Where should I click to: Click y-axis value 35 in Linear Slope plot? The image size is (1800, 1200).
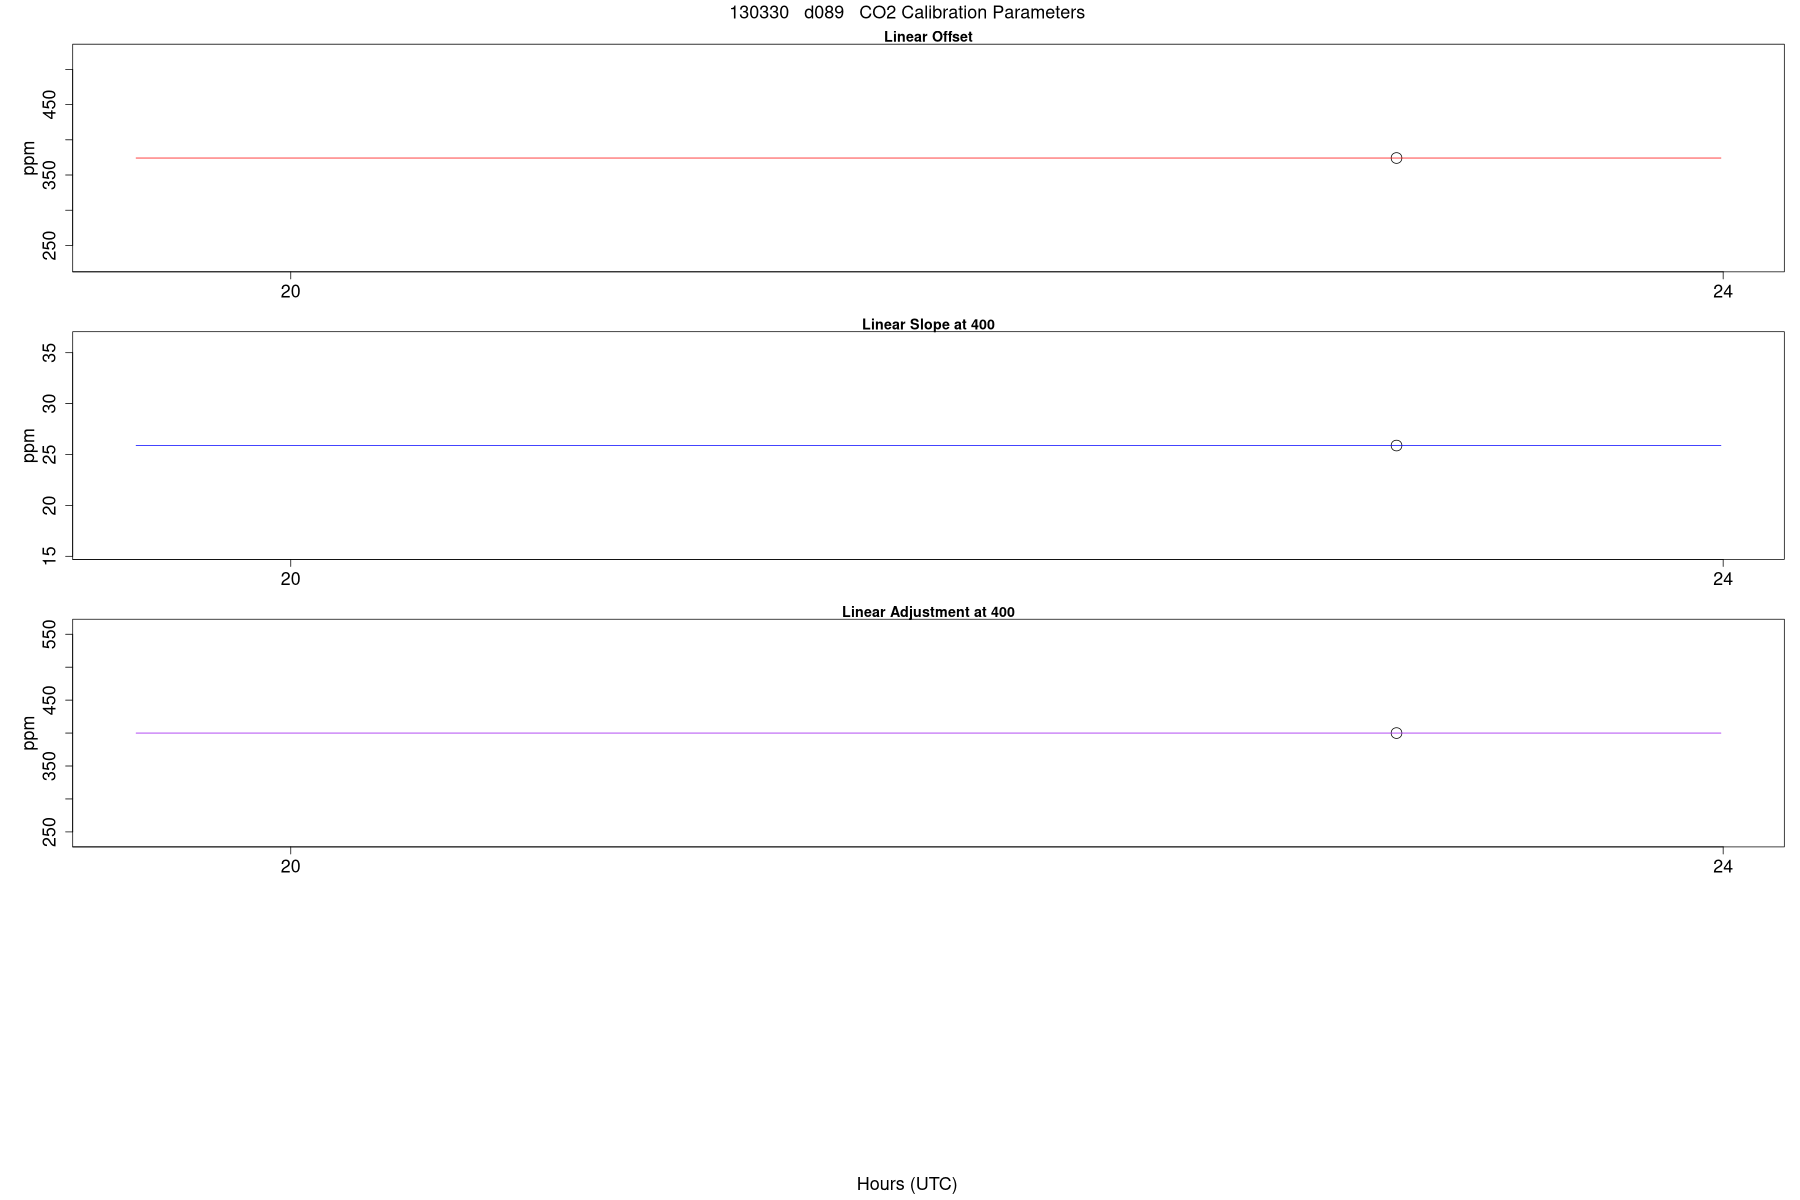[x=50, y=352]
